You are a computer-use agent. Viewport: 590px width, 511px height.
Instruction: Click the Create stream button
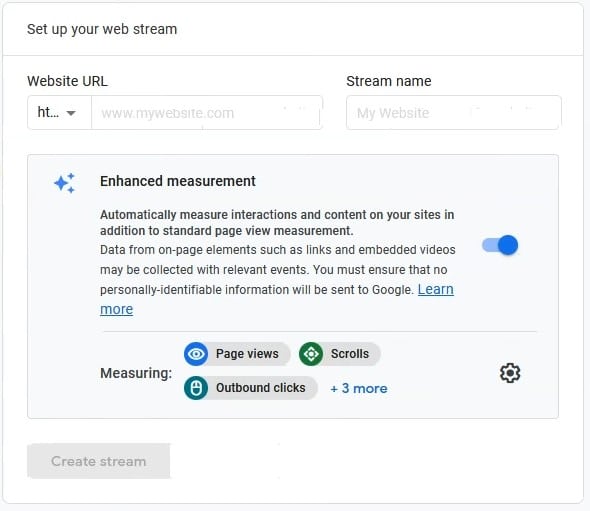click(x=99, y=461)
